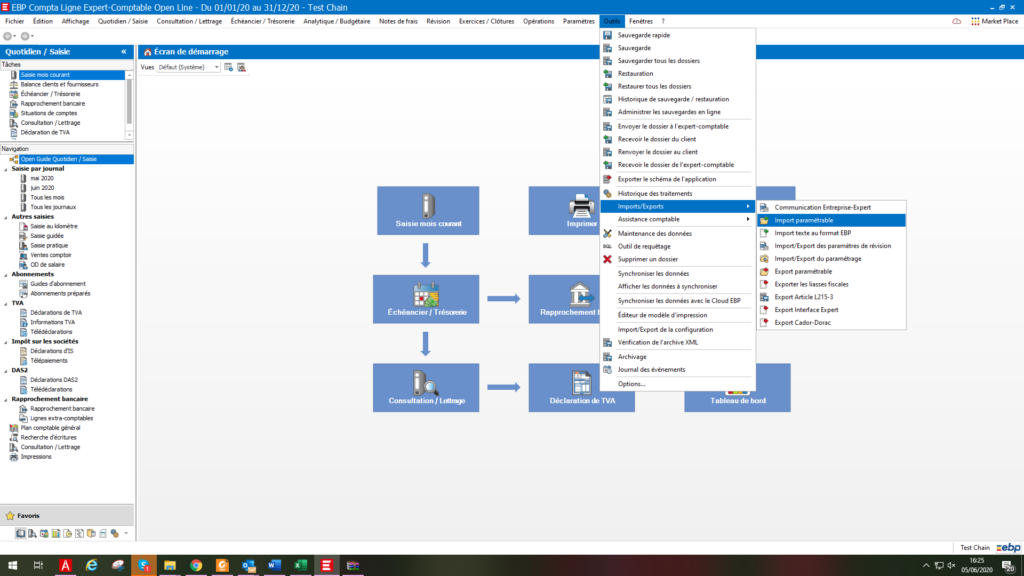Click the Favoris star icon
The height and width of the screenshot is (576, 1024).
tap(10, 516)
